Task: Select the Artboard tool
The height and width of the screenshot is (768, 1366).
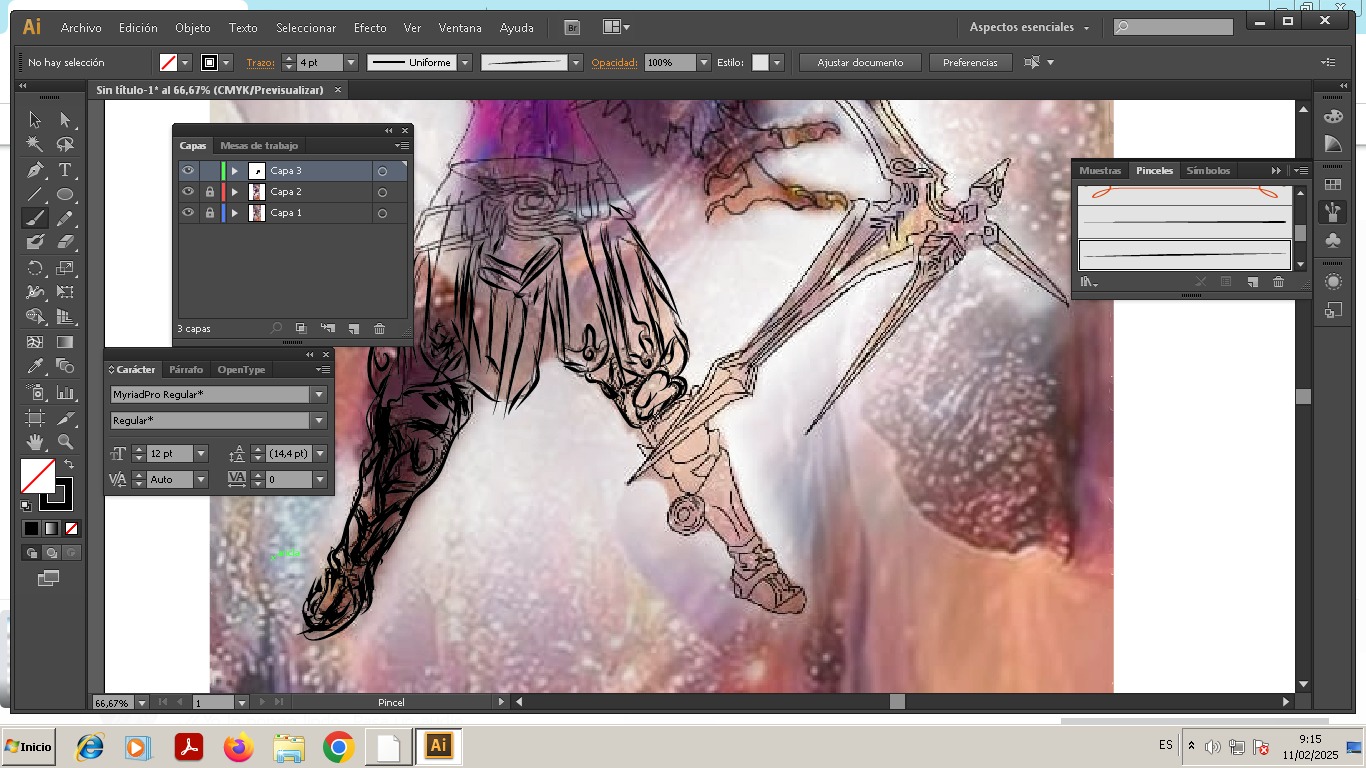Action: (35, 417)
